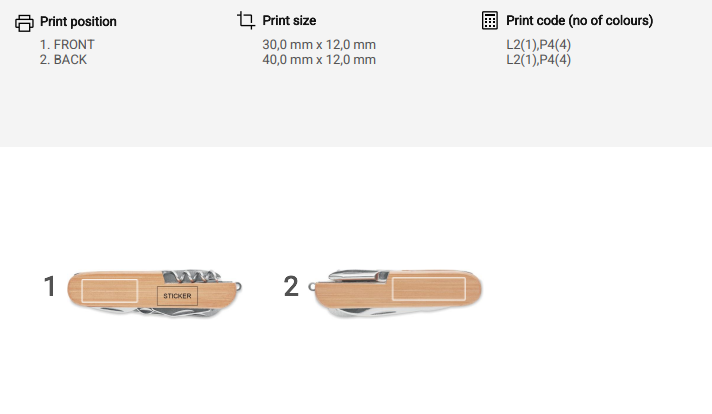Screen dimensions: 712x414
Task: Click the large number 1 label
Action: click(x=50, y=287)
